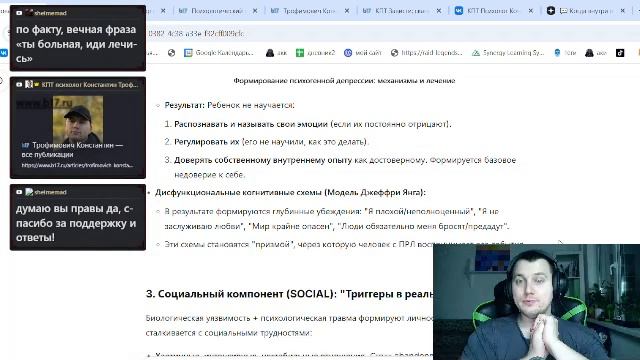
Task: Open the Synergy Learning System bookmark
Action: tap(508, 53)
